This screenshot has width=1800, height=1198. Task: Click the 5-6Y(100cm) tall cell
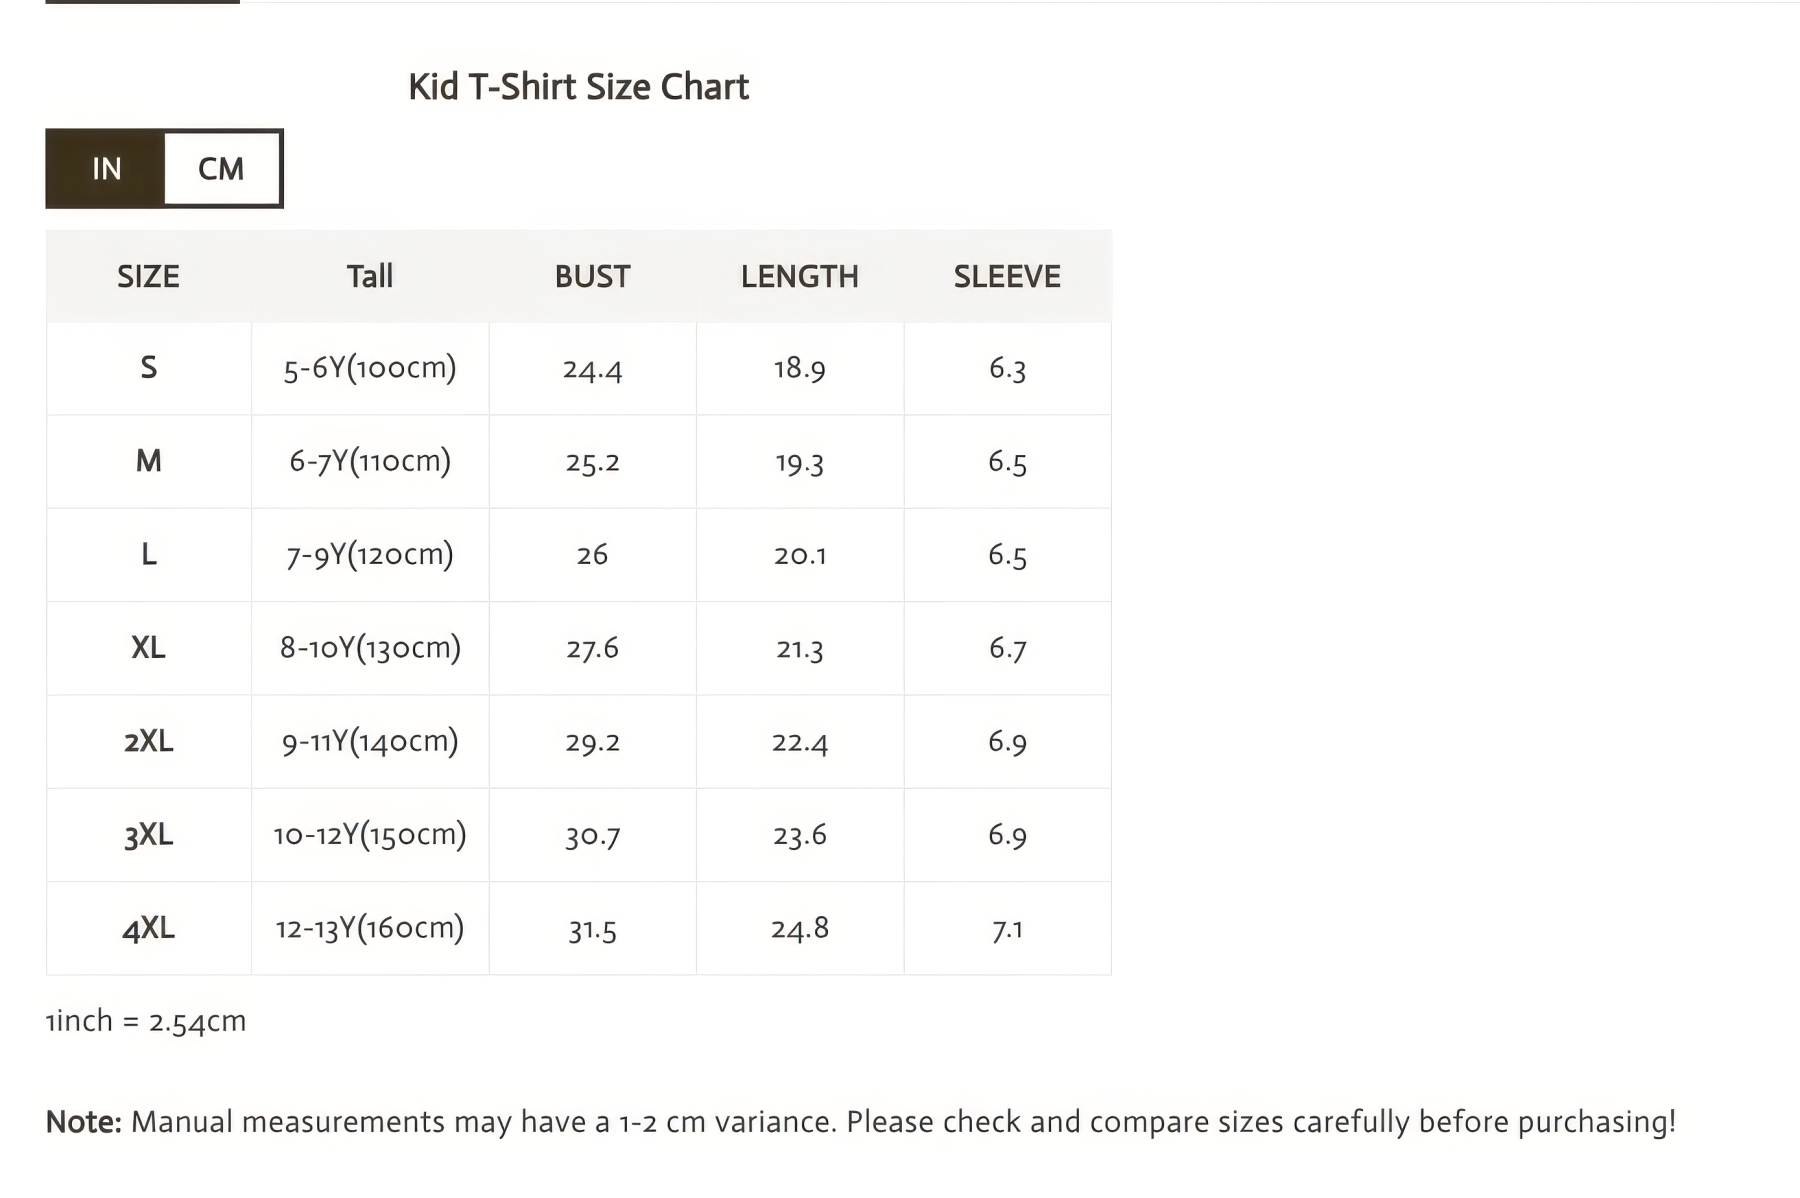pos(370,368)
